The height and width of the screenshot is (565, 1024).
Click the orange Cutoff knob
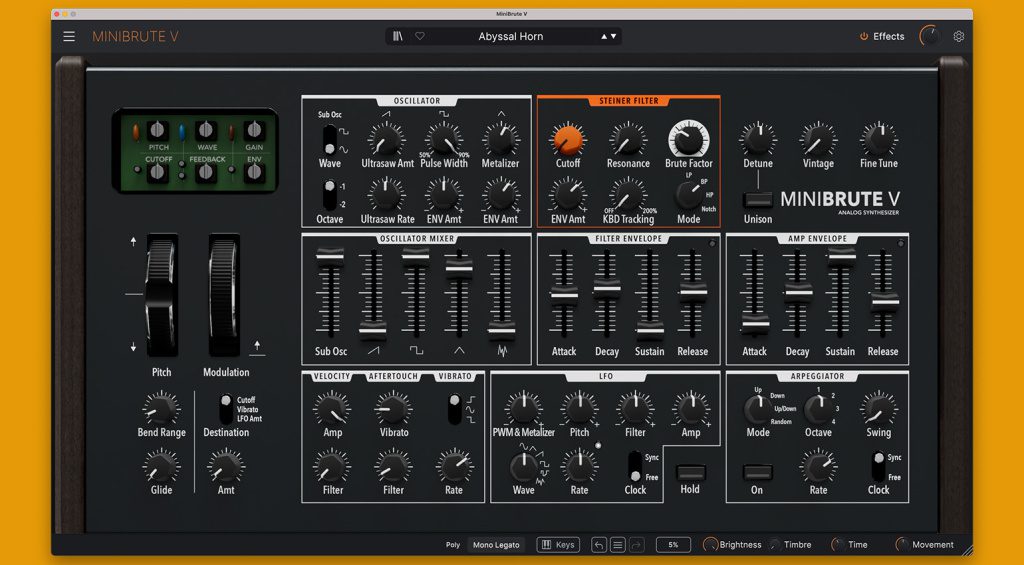(568, 140)
